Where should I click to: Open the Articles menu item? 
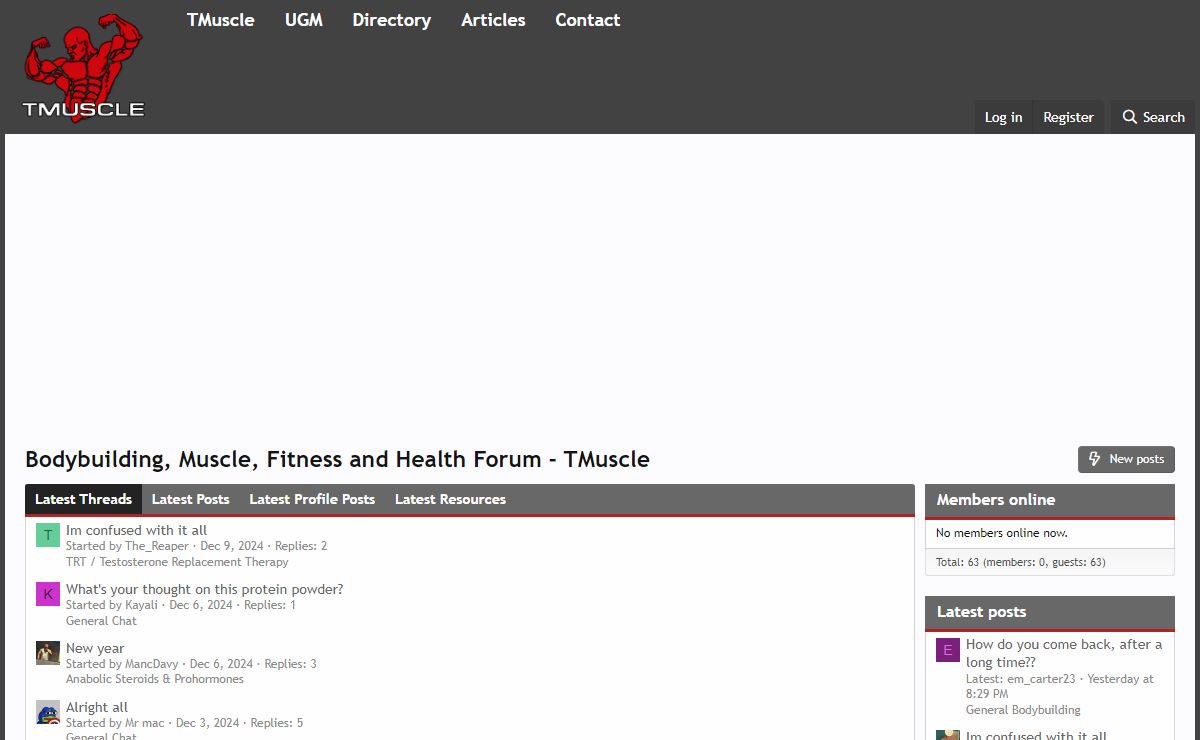[x=493, y=20]
